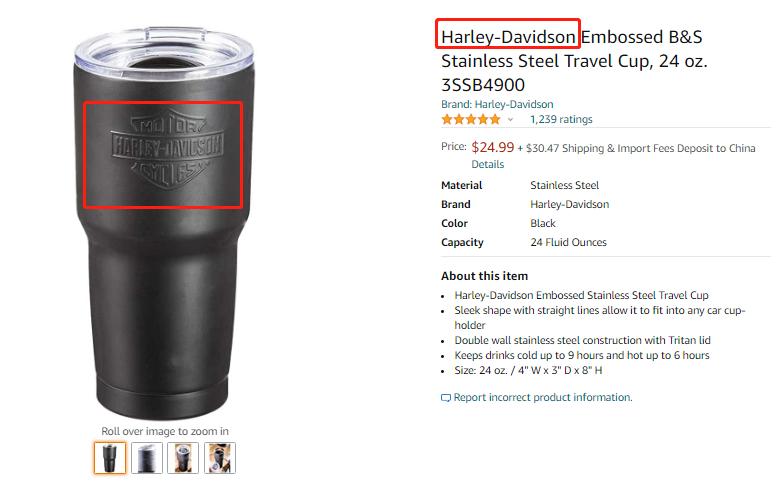Click the 24 Fluid Ounces capacity value
784x495 pixels.
[568, 242]
